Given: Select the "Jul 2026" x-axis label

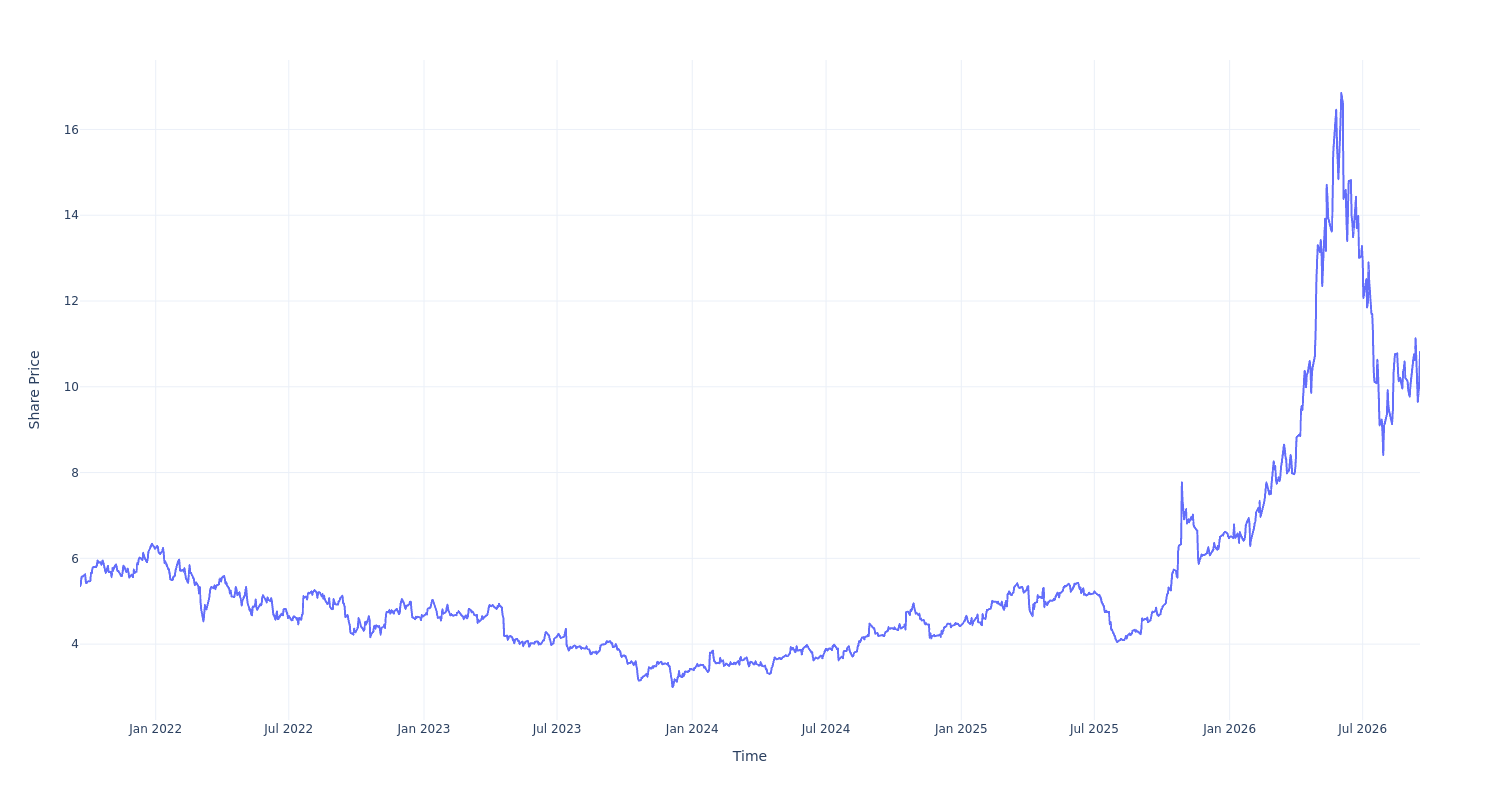Looking at the screenshot, I should tap(1362, 729).
